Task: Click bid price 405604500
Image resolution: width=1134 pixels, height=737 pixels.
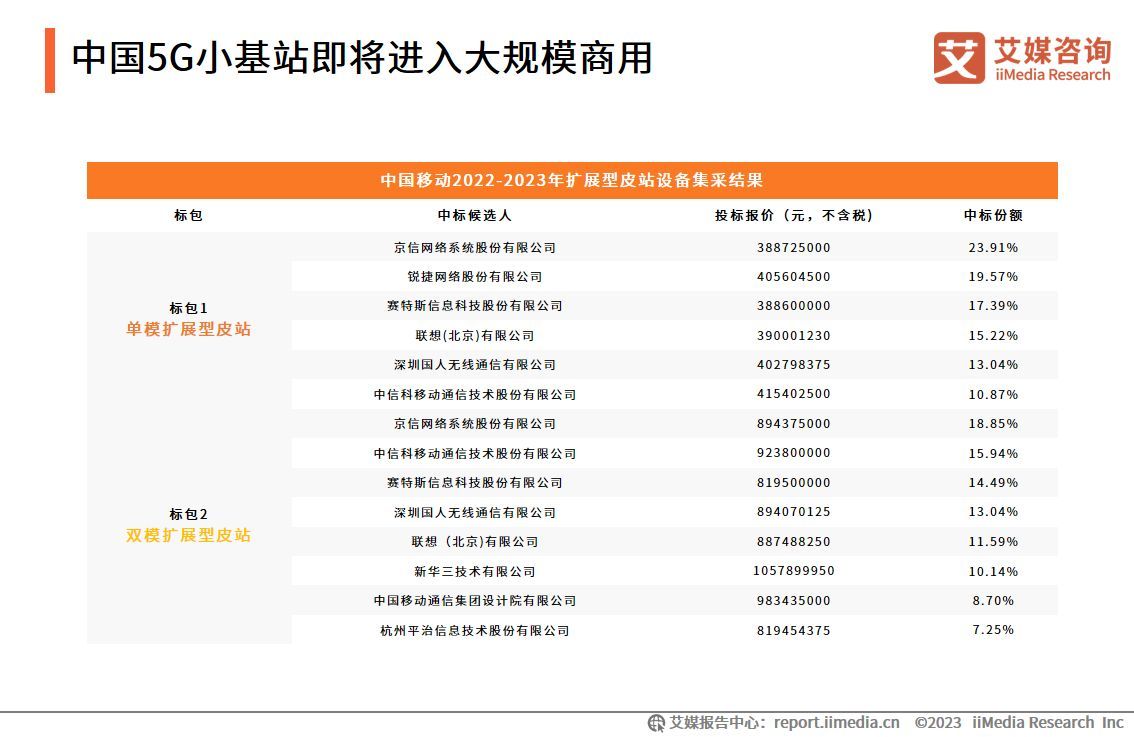Action: (794, 276)
